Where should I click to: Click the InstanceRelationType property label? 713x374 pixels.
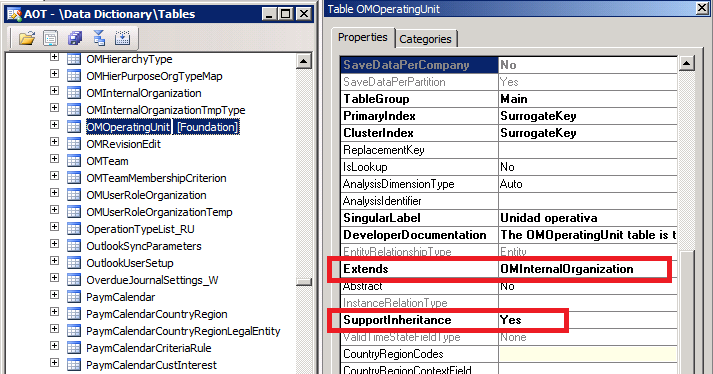(395, 303)
